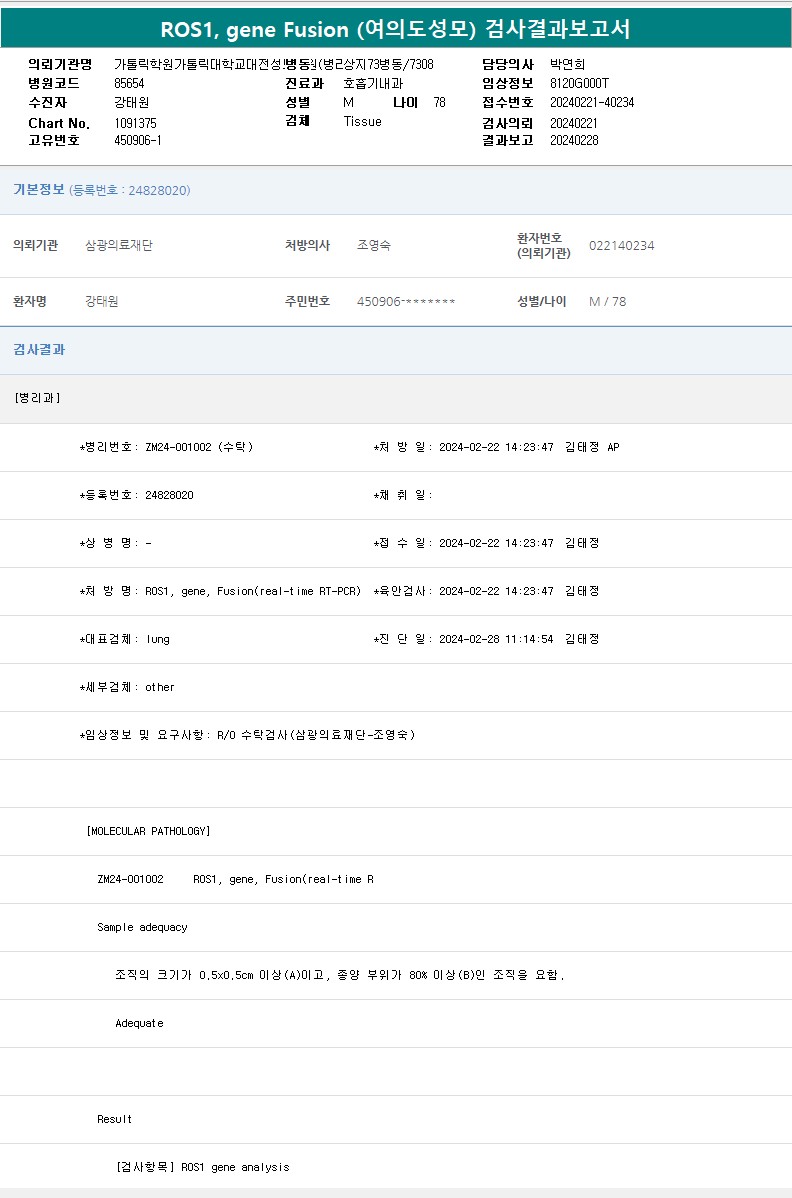Click the 대표검체 value lung
The width and height of the screenshot is (792, 1198).
point(158,639)
